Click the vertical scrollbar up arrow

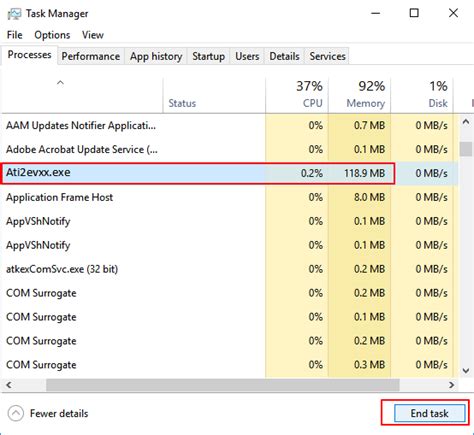point(466,122)
